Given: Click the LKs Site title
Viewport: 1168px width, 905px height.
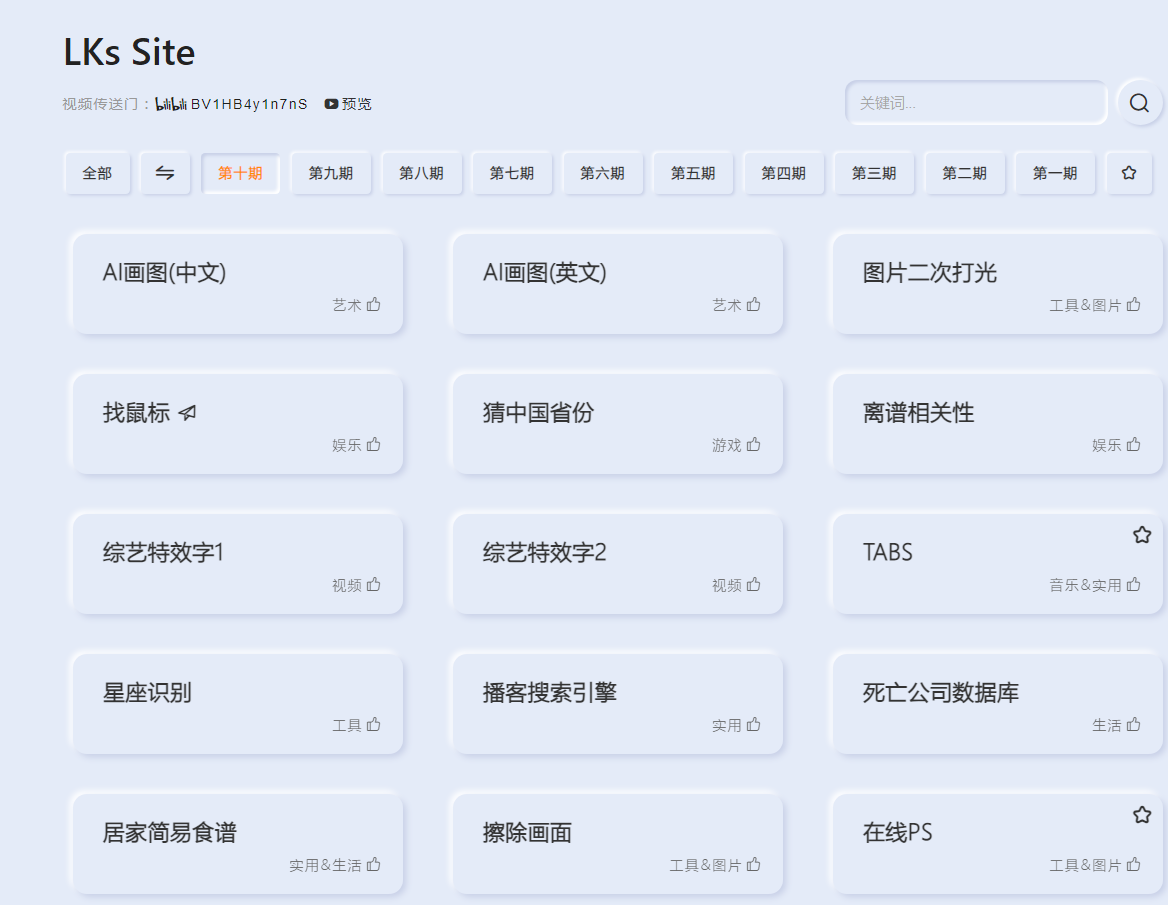Looking at the screenshot, I should pyautogui.click(x=129, y=52).
